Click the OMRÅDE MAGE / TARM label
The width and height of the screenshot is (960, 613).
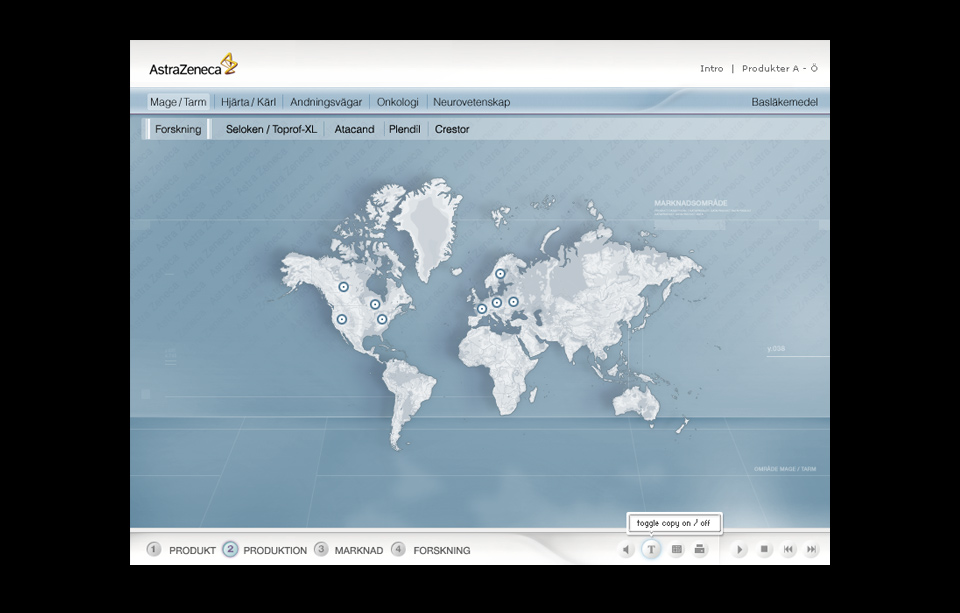click(x=785, y=469)
